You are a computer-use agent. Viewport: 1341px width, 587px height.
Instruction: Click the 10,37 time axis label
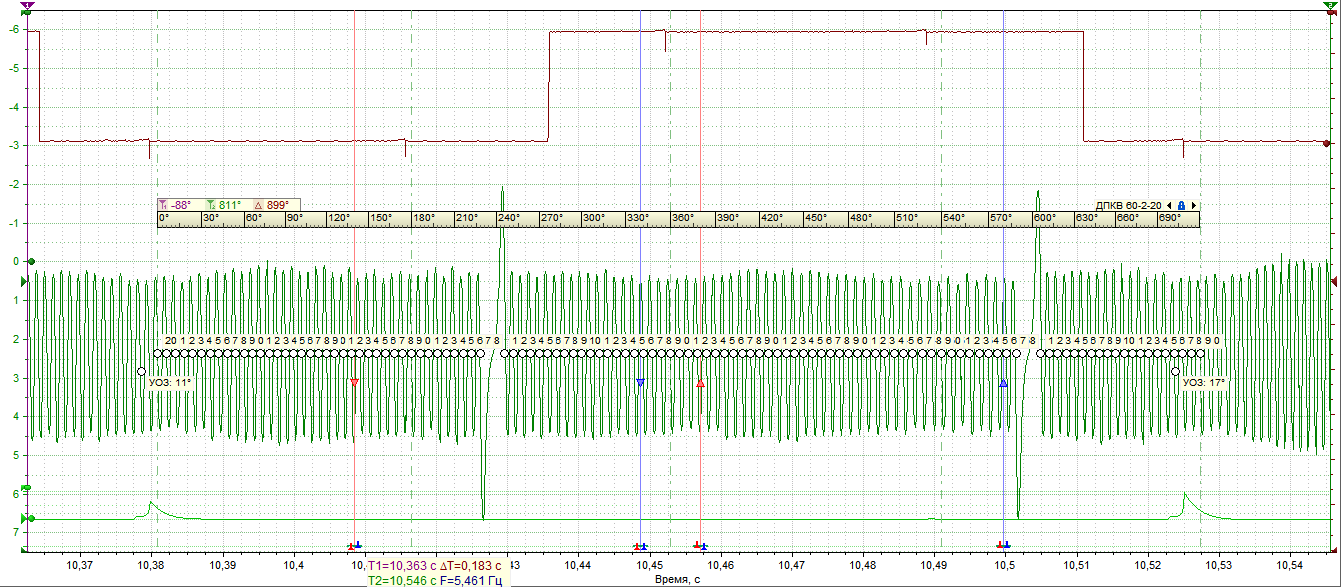(80, 566)
